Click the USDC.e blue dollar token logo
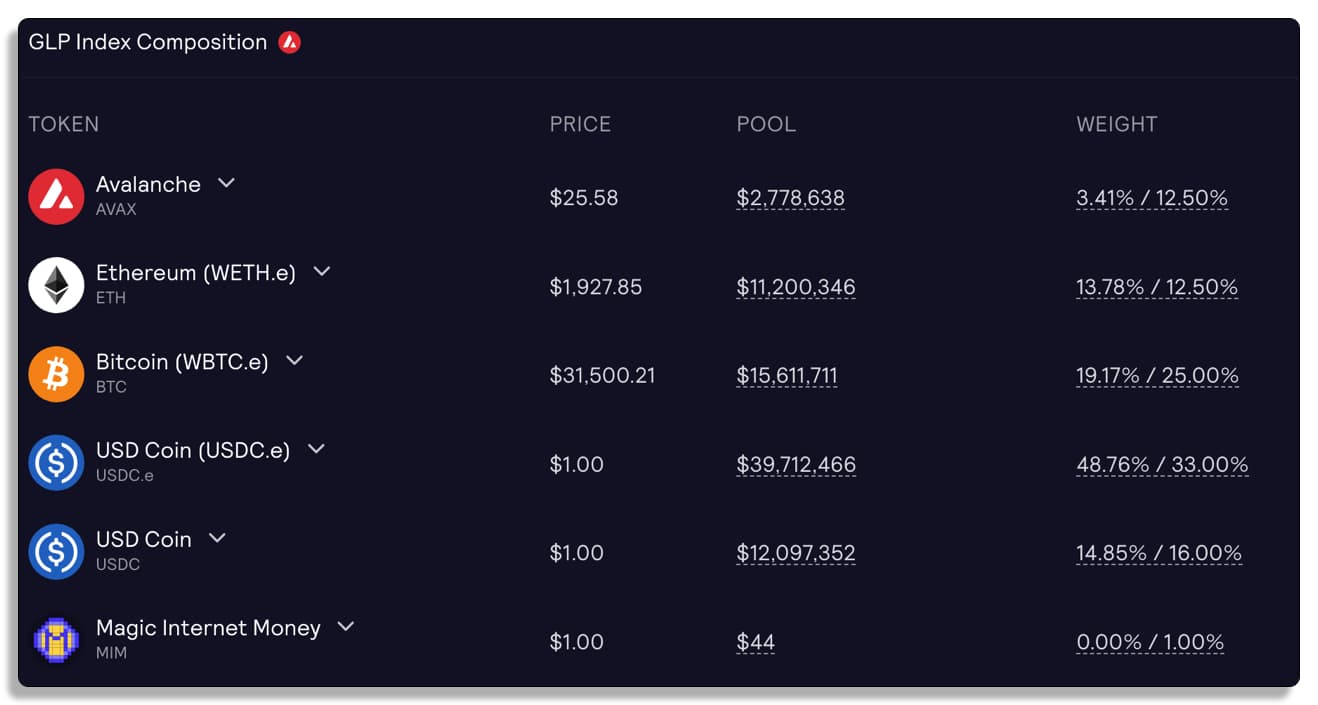This screenshot has height=705, width=1318. [56, 463]
